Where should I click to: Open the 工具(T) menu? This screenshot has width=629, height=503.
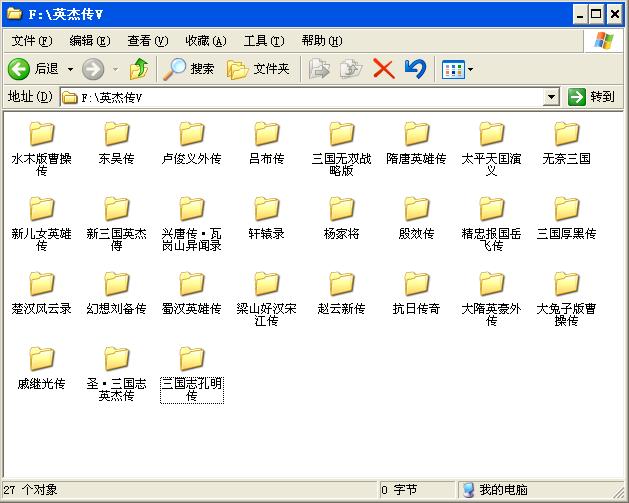pyautogui.click(x=264, y=41)
